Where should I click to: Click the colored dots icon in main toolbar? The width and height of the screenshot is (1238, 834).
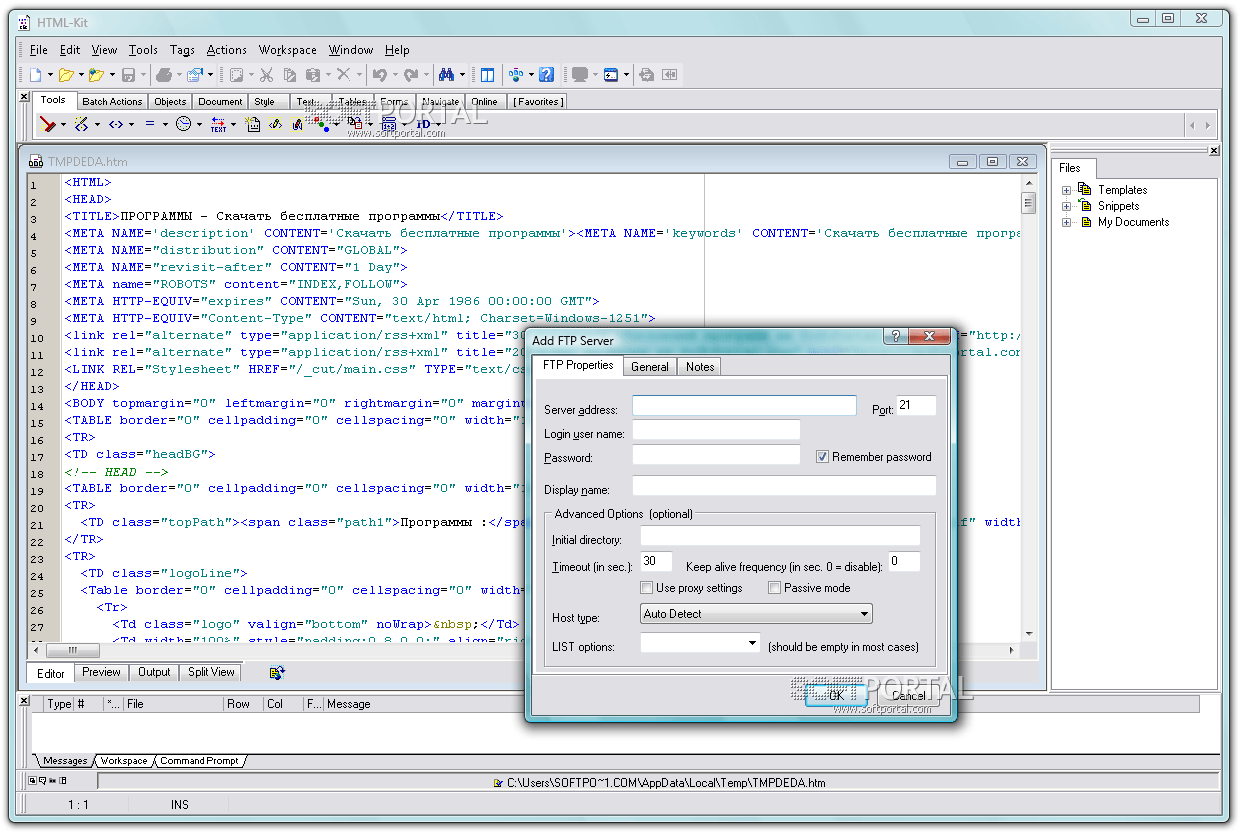(x=516, y=75)
